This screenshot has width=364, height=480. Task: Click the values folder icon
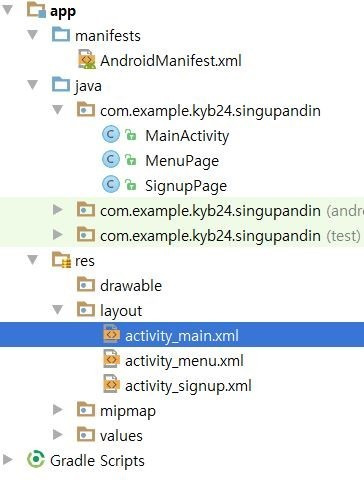[x=86, y=435]
